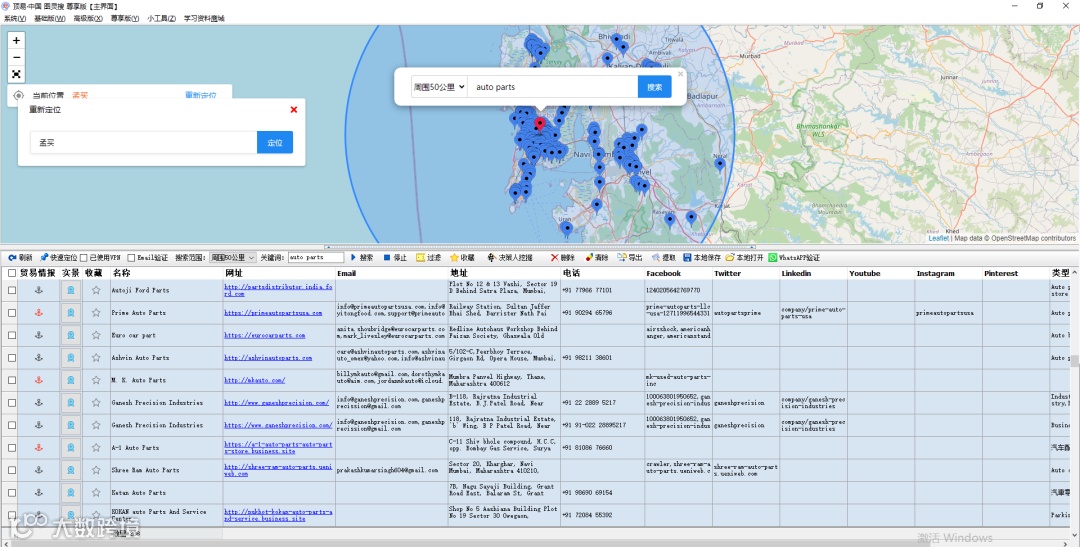Image resolution: width=1080 pixels, height=547 pixels.
Task: Open the 周围50公里 dropdown on the map
Action: point(440,87)
